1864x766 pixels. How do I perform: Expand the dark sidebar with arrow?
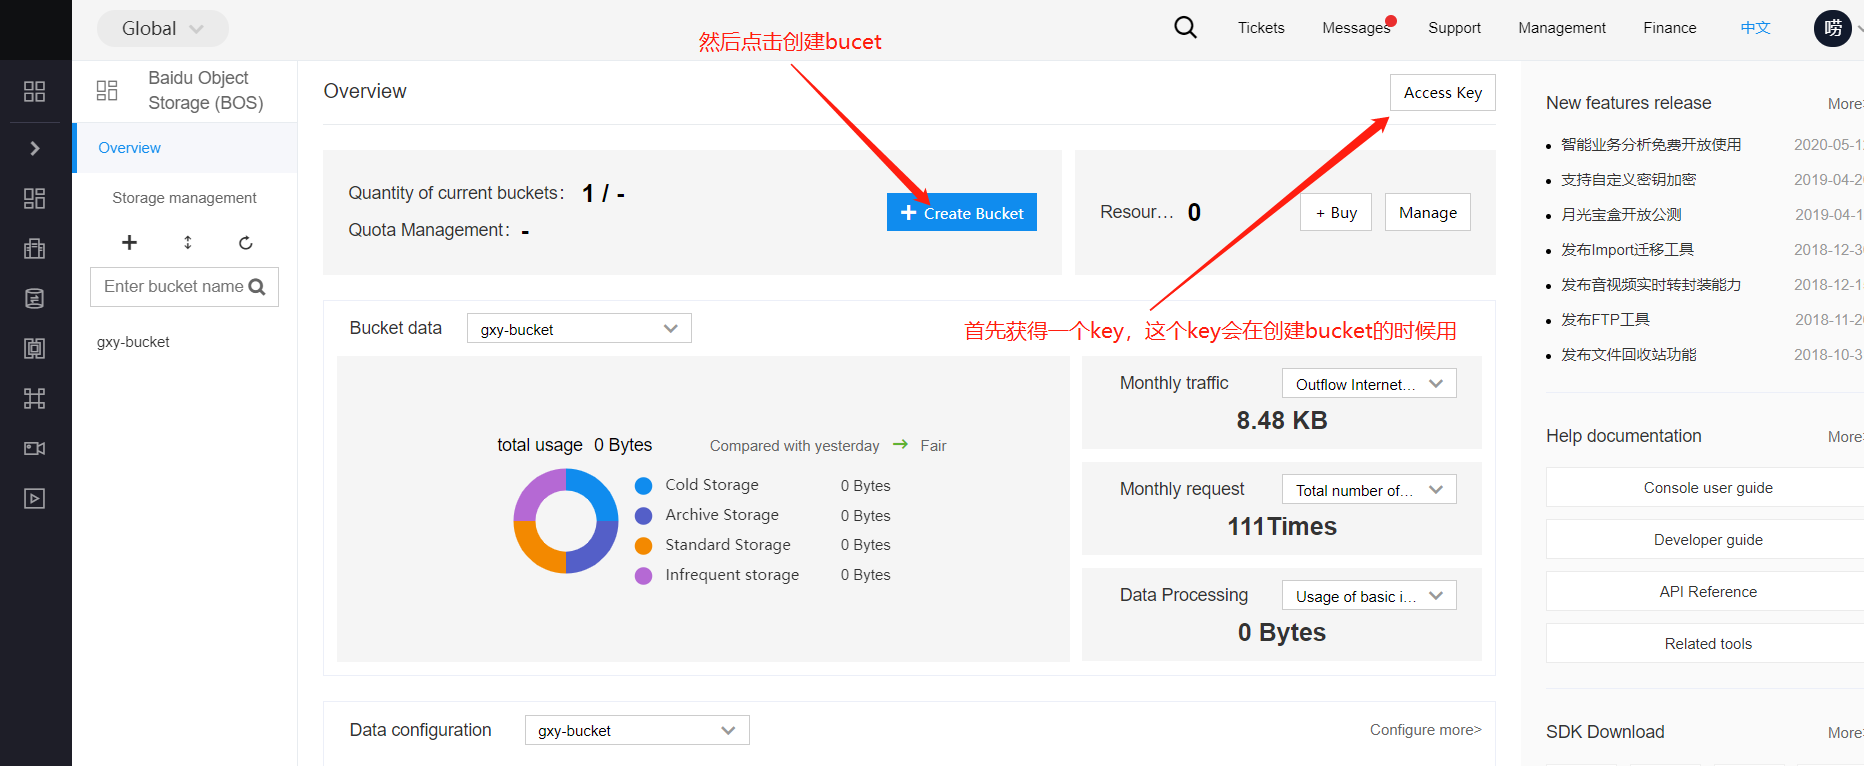click(x=35, y=148)
